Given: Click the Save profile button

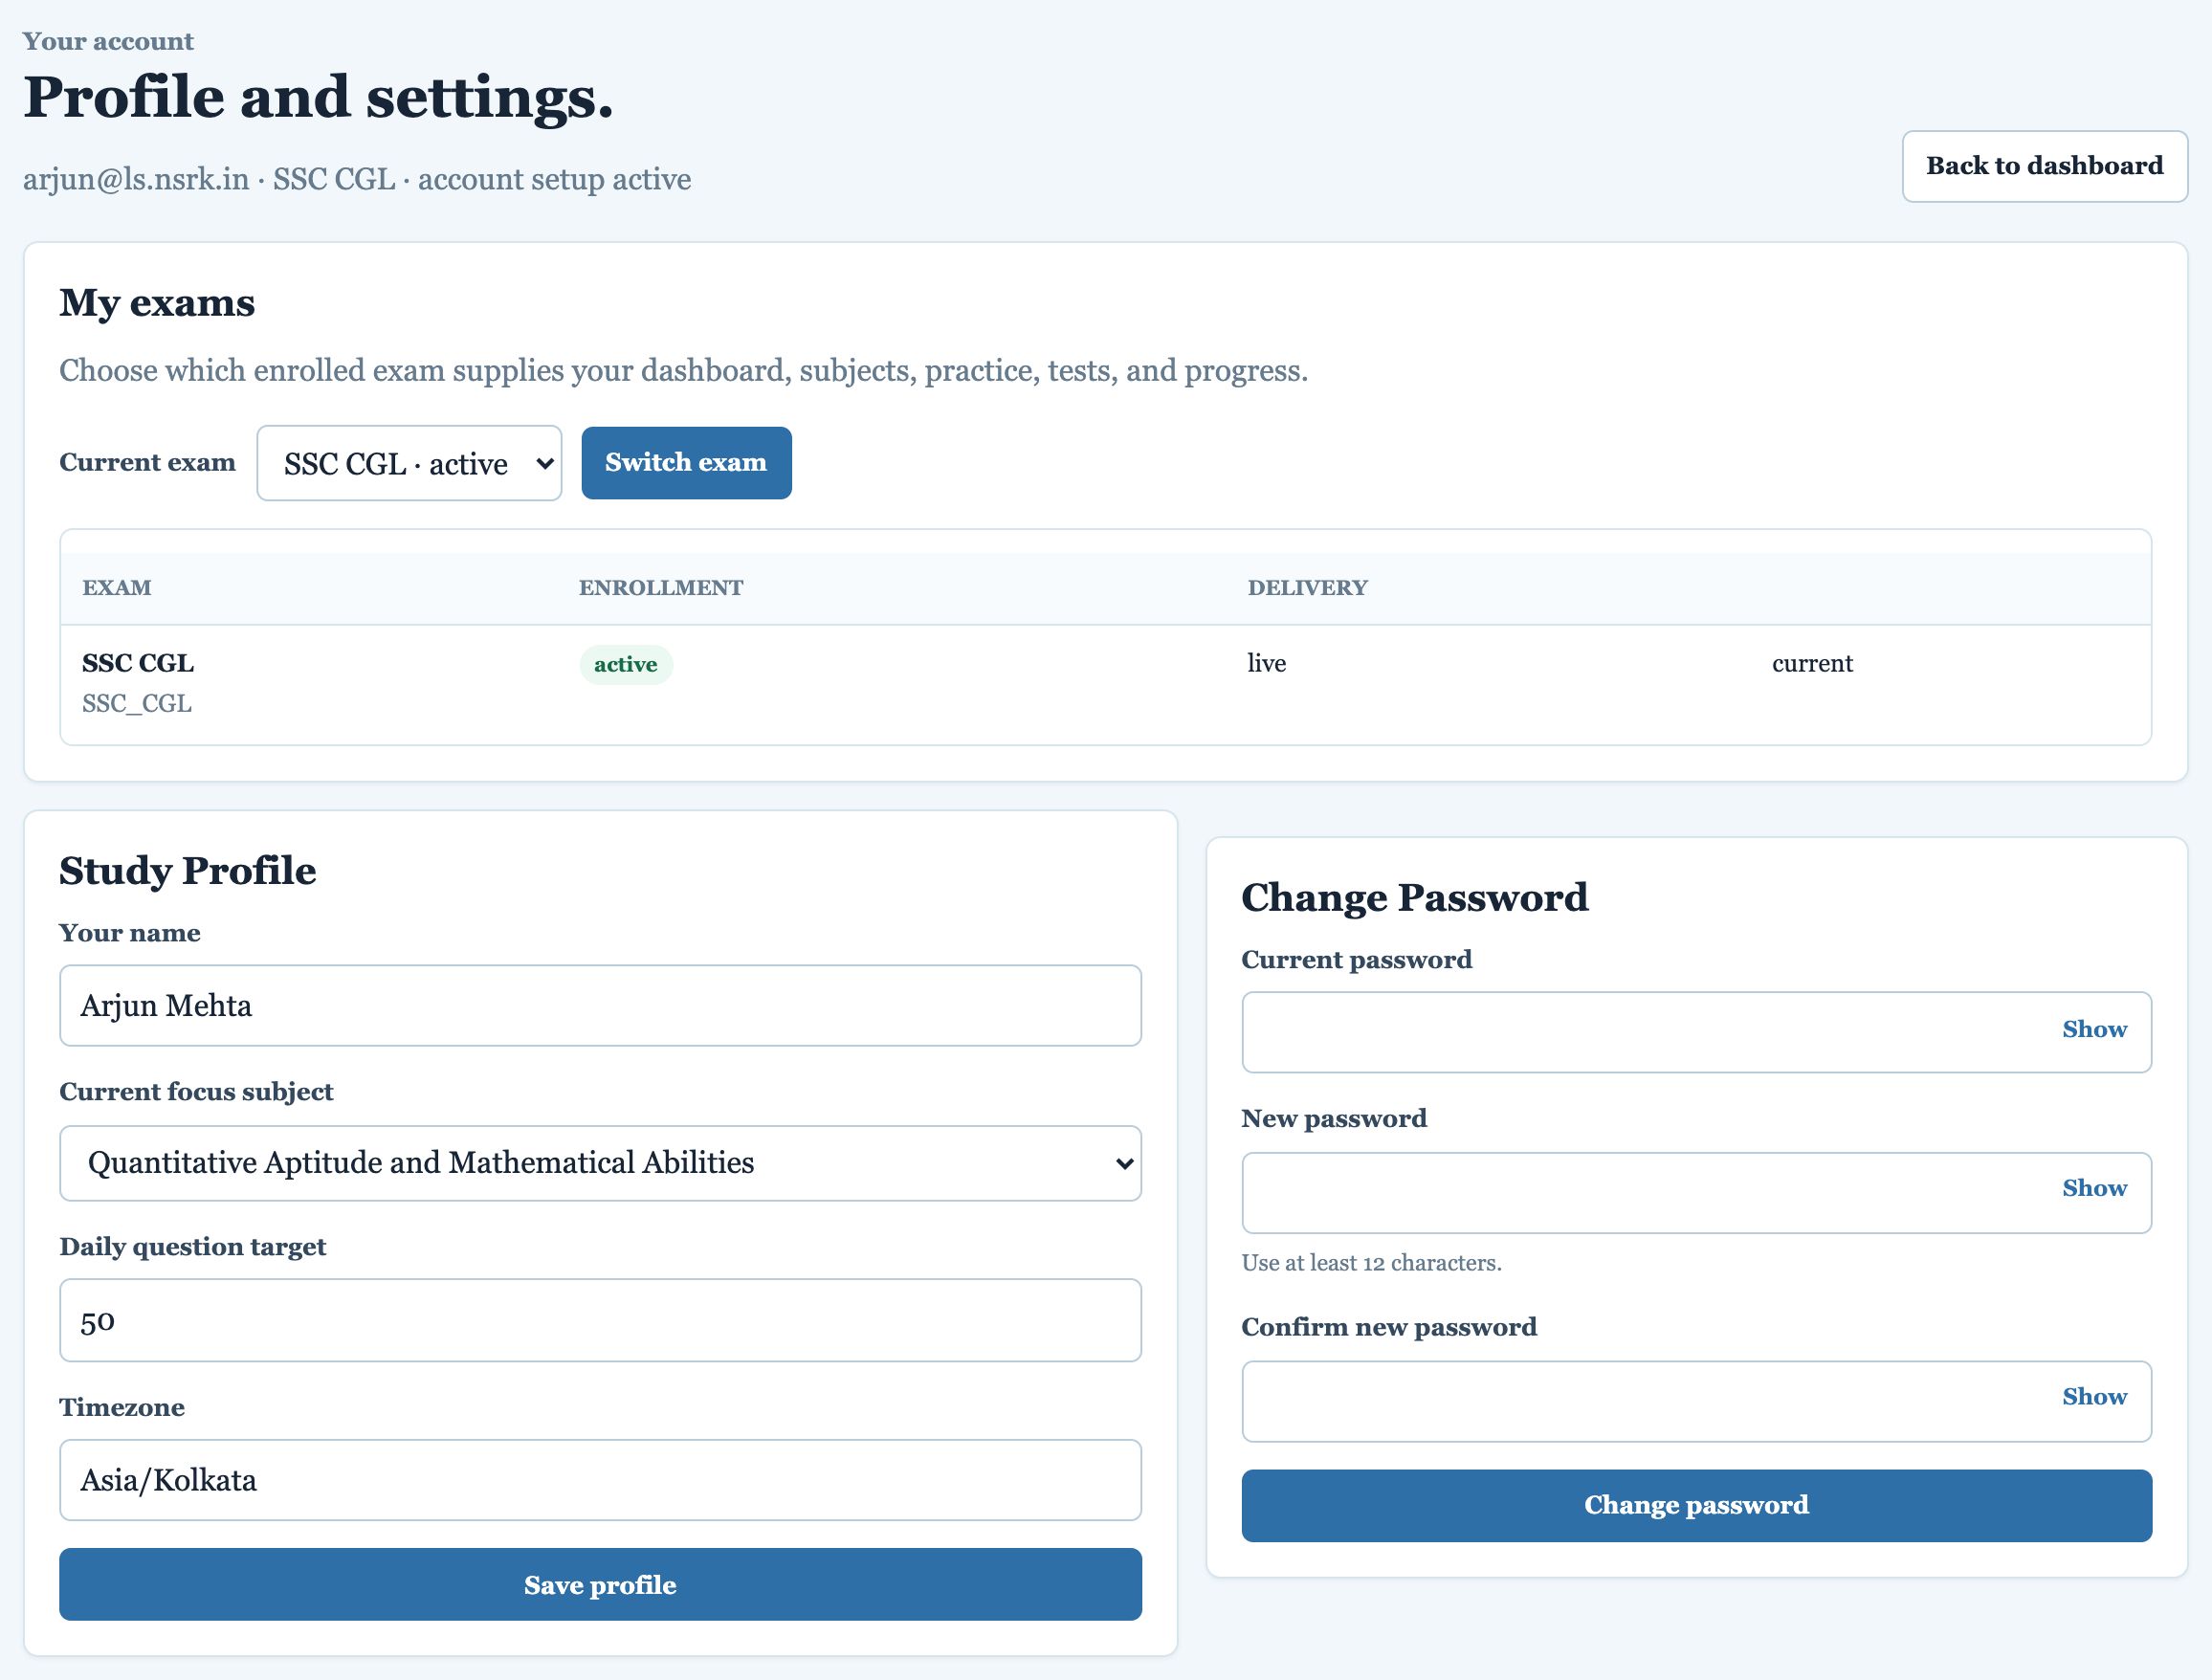Looking at the screenshot, I should pos(600,1585).
